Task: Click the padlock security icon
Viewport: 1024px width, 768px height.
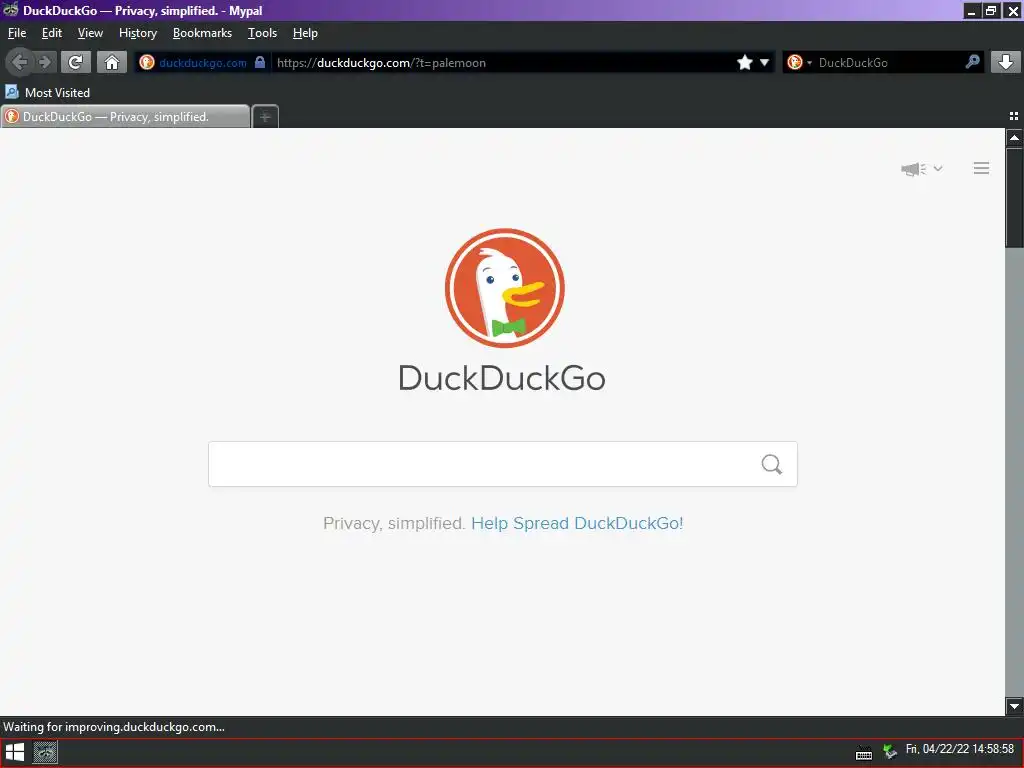Action: (260, 62)
